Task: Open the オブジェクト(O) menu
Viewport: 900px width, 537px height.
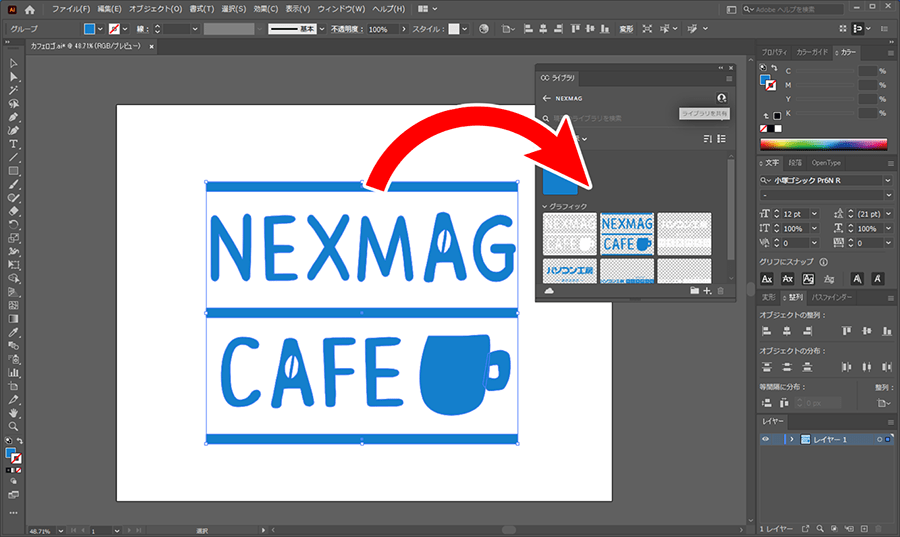Action: pos(155,9)
